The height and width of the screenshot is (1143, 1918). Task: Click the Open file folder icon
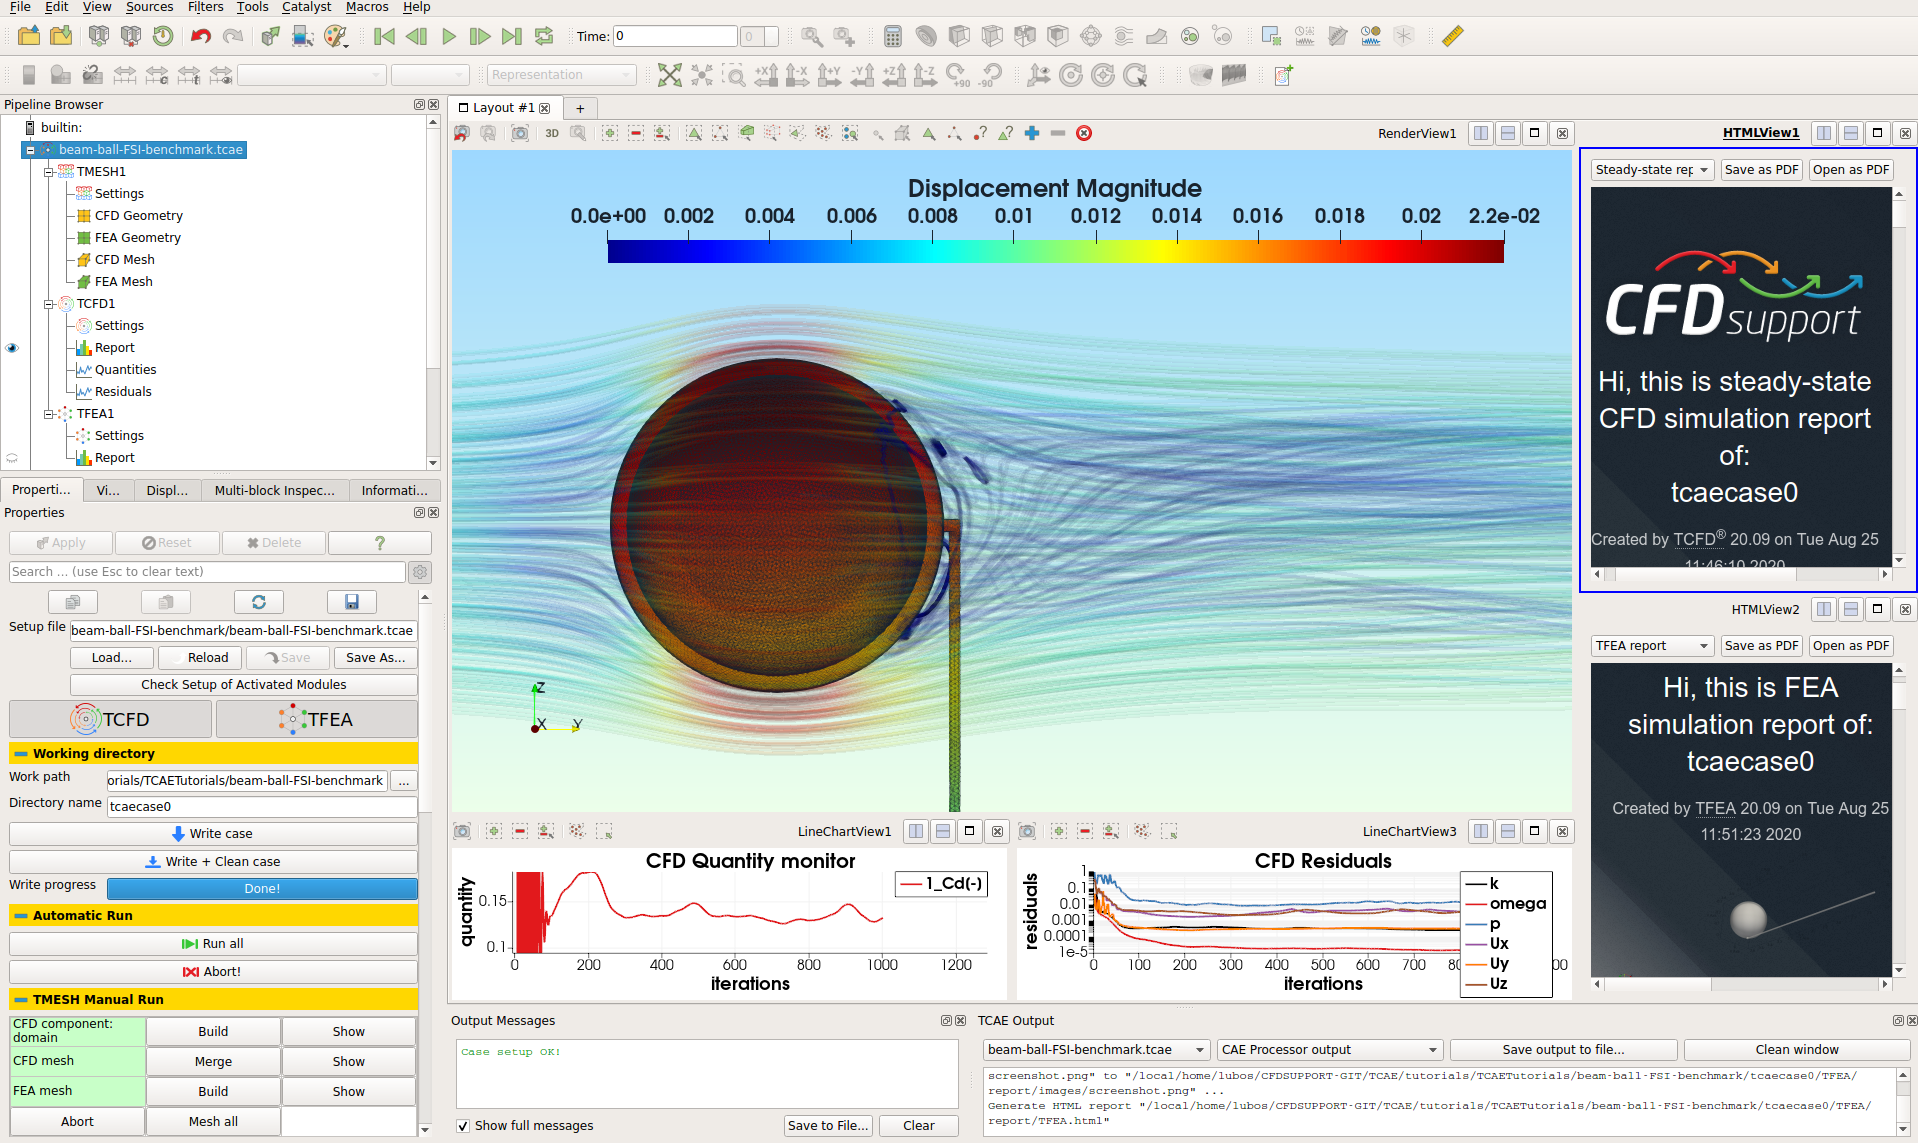29,37
